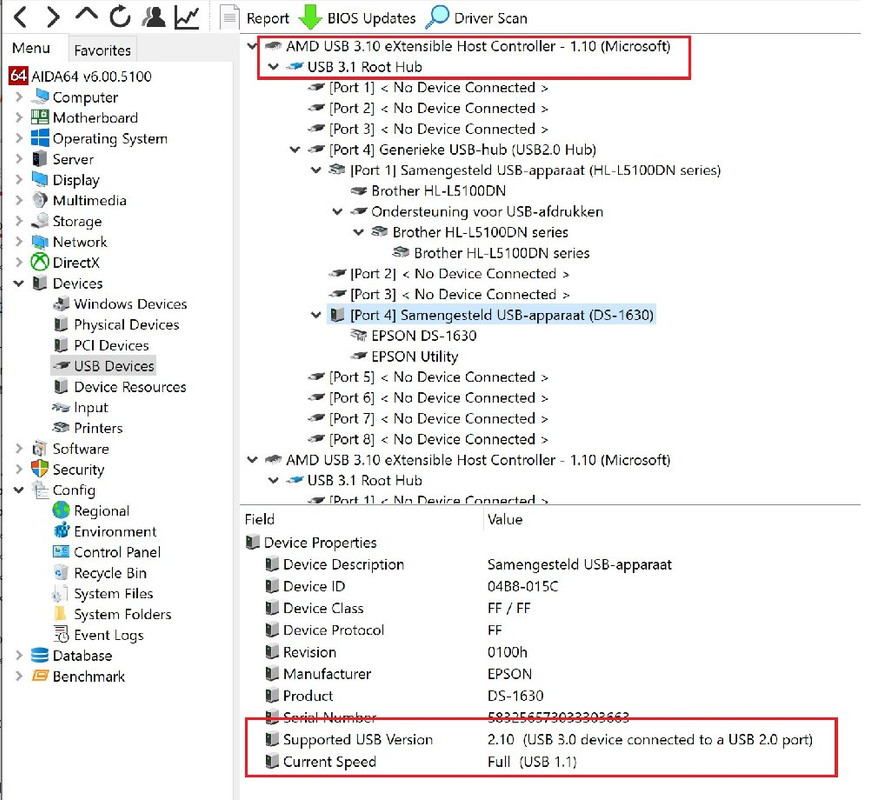The width and height of the screenshot is (890, 800).
Task: Collapse the Generieke USB-hub Port 4 node
Action: pos(295,149)
